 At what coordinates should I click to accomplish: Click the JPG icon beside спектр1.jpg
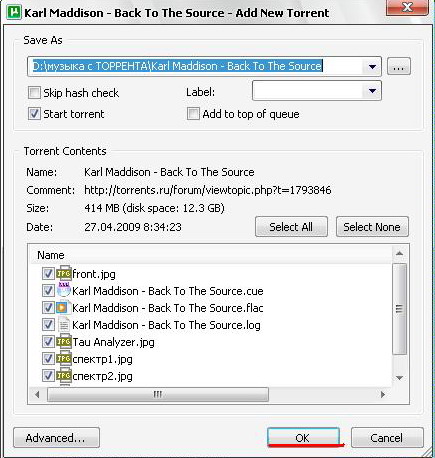pos(64,359)
